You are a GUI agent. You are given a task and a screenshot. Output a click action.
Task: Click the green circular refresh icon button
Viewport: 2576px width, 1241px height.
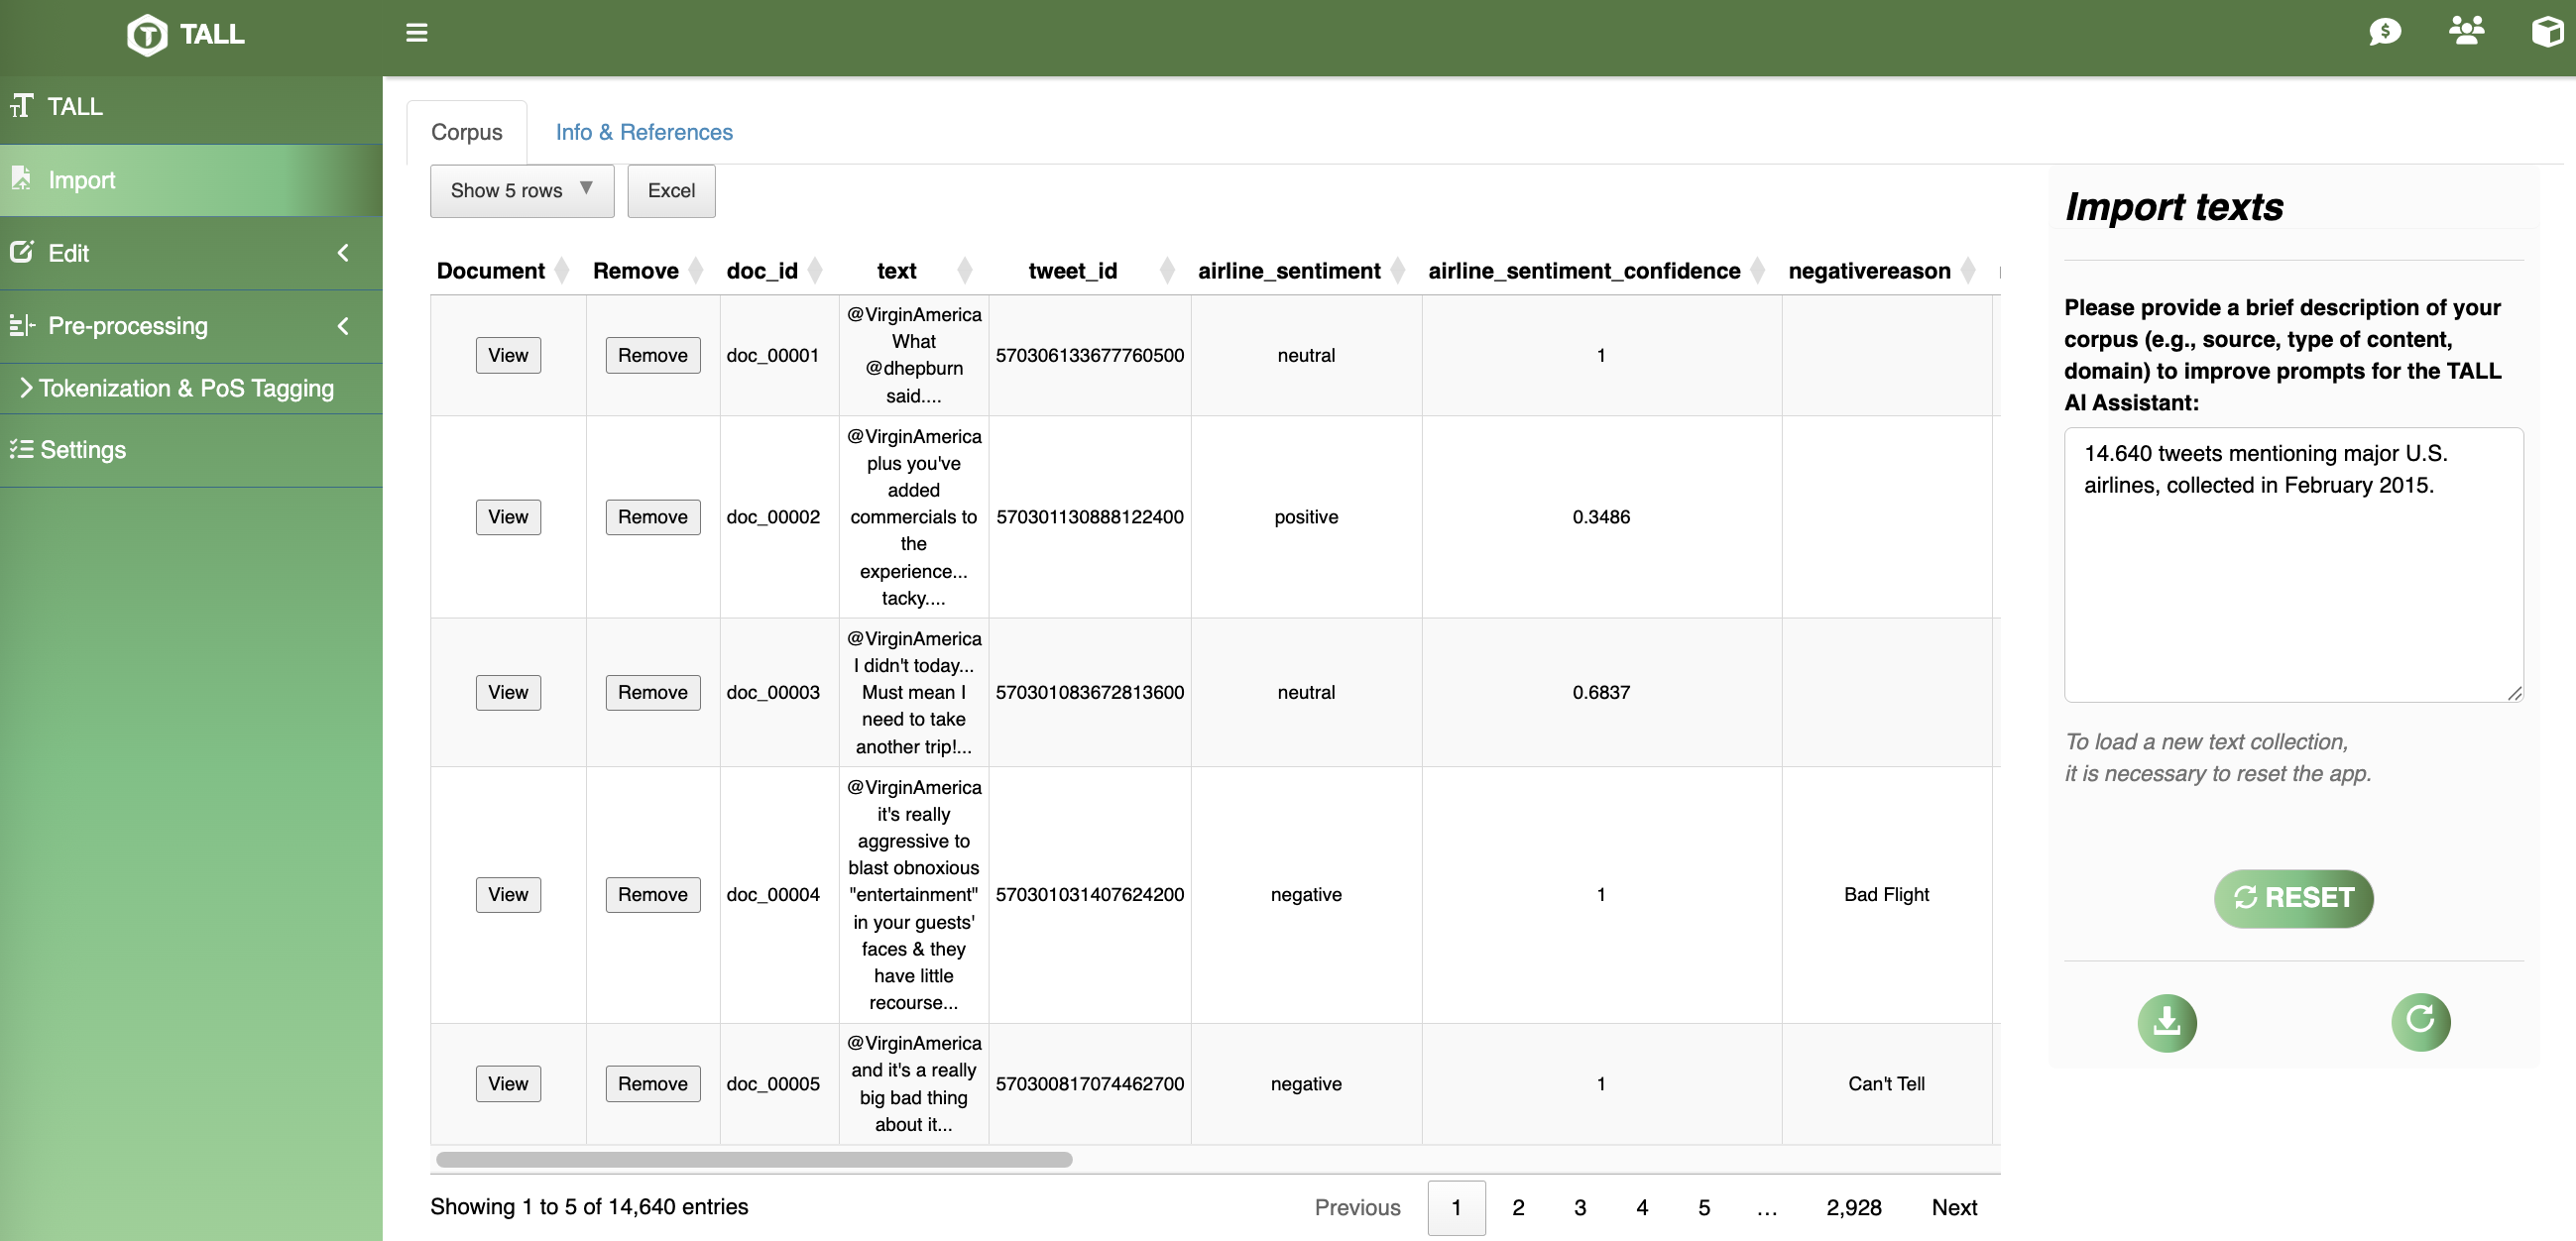(2420, 1021)
